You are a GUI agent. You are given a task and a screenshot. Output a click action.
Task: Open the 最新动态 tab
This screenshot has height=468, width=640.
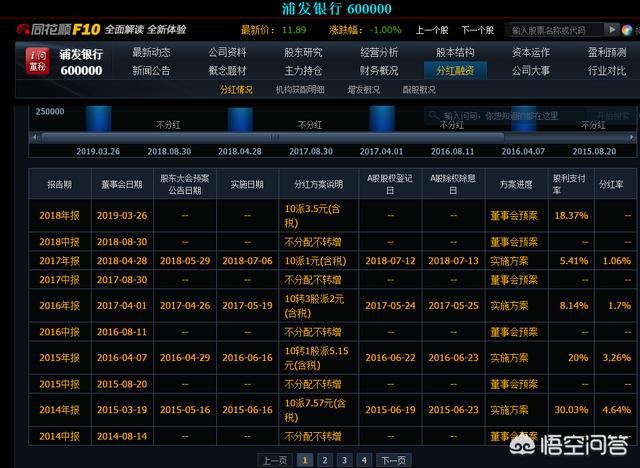click(151, 52)
